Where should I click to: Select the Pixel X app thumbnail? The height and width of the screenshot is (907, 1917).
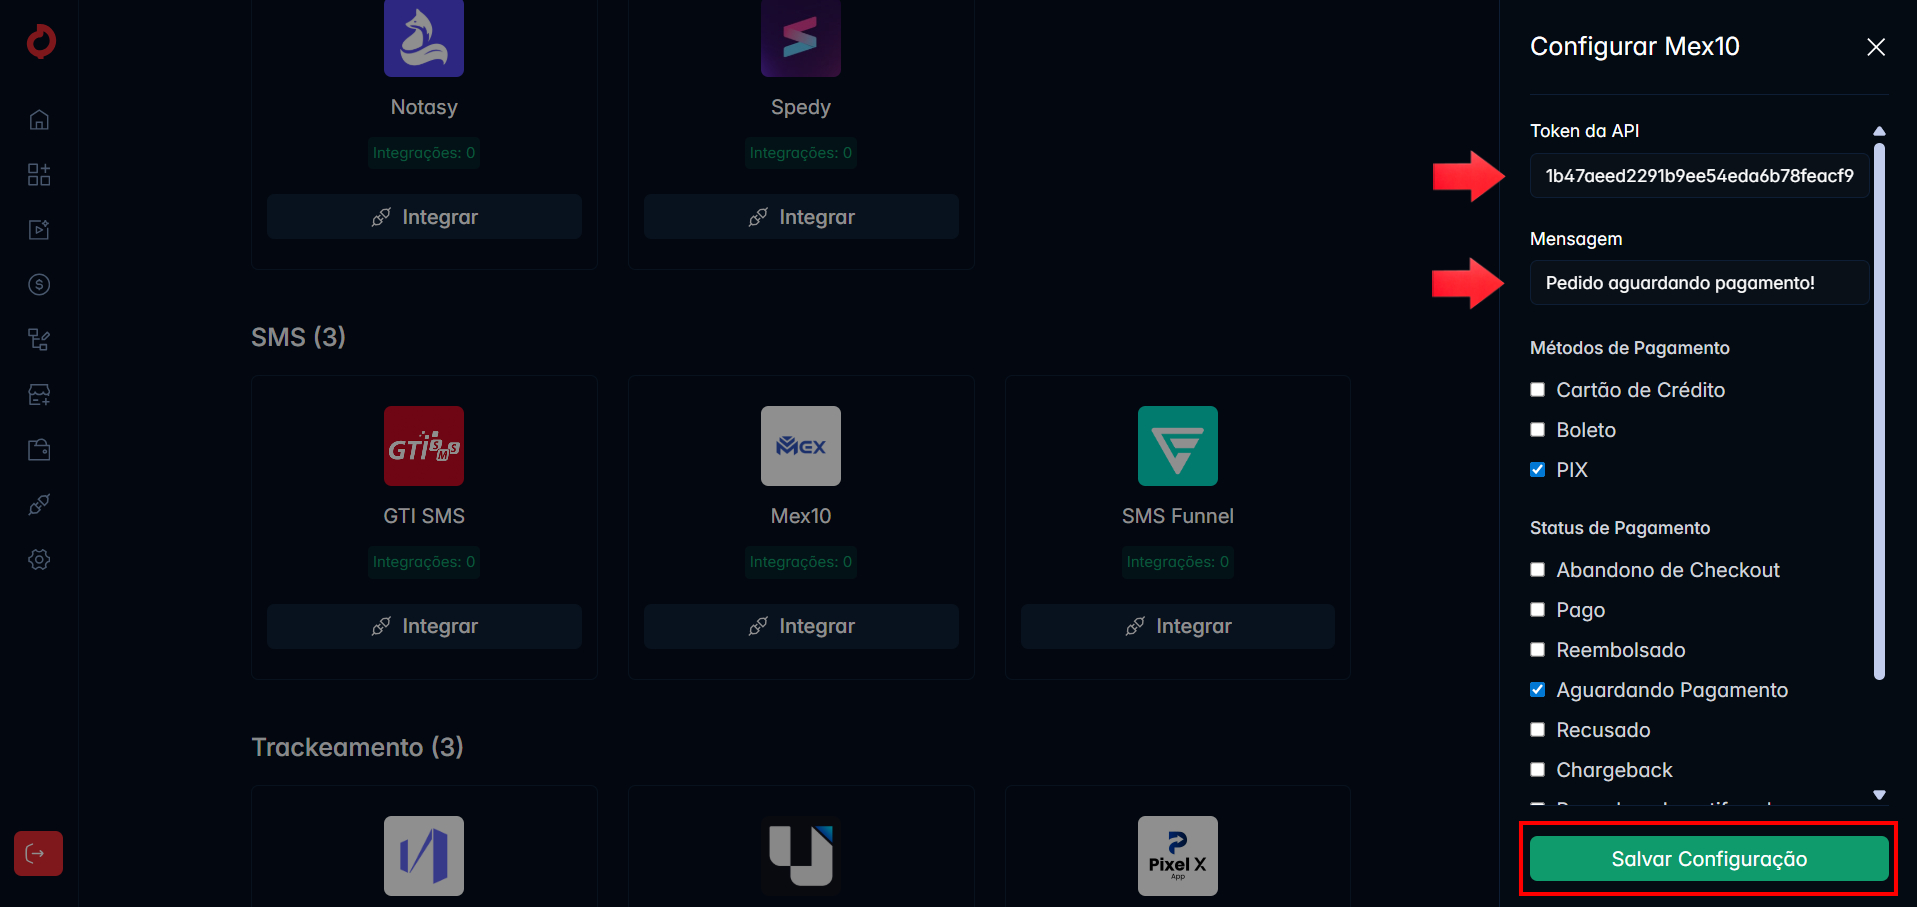(x=1177, y=855)
